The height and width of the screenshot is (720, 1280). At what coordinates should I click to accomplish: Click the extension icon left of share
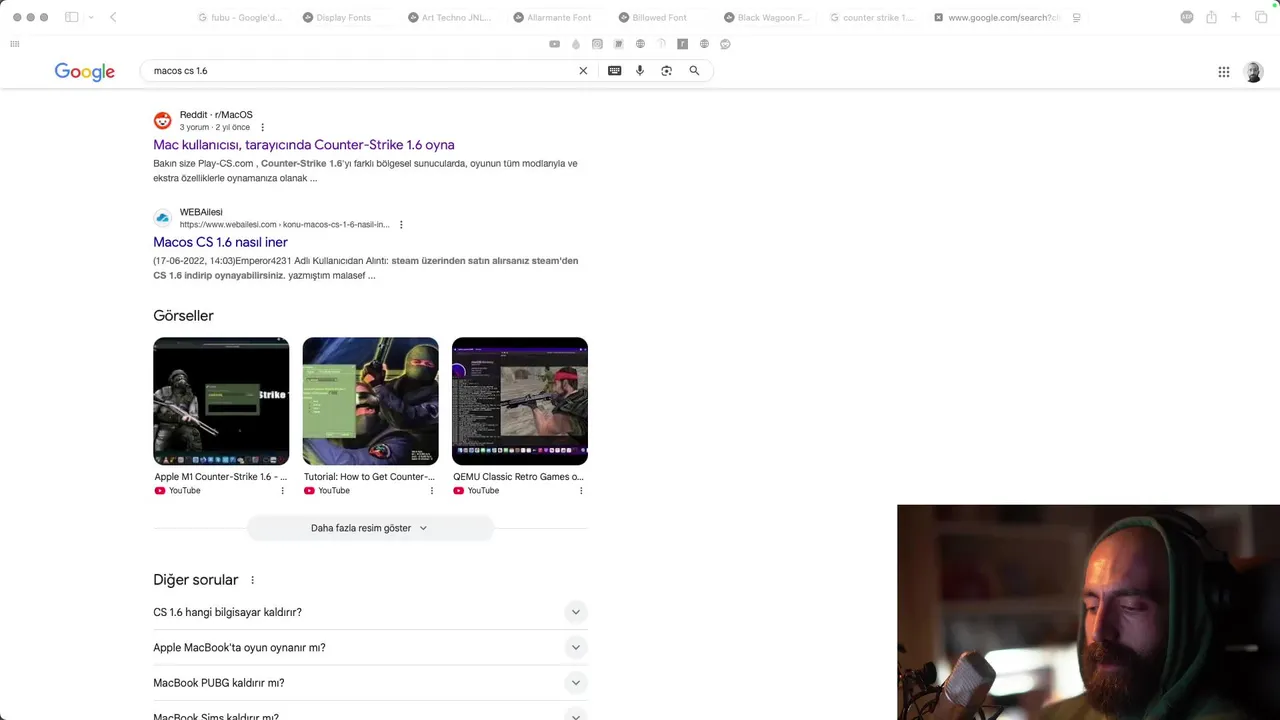pyautogui.click(x=1187, y=17)
